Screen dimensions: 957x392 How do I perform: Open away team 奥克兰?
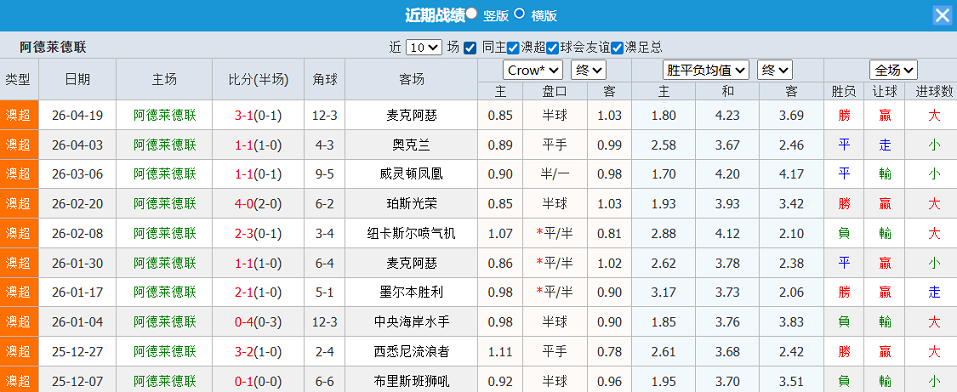[x=411, y=145]
